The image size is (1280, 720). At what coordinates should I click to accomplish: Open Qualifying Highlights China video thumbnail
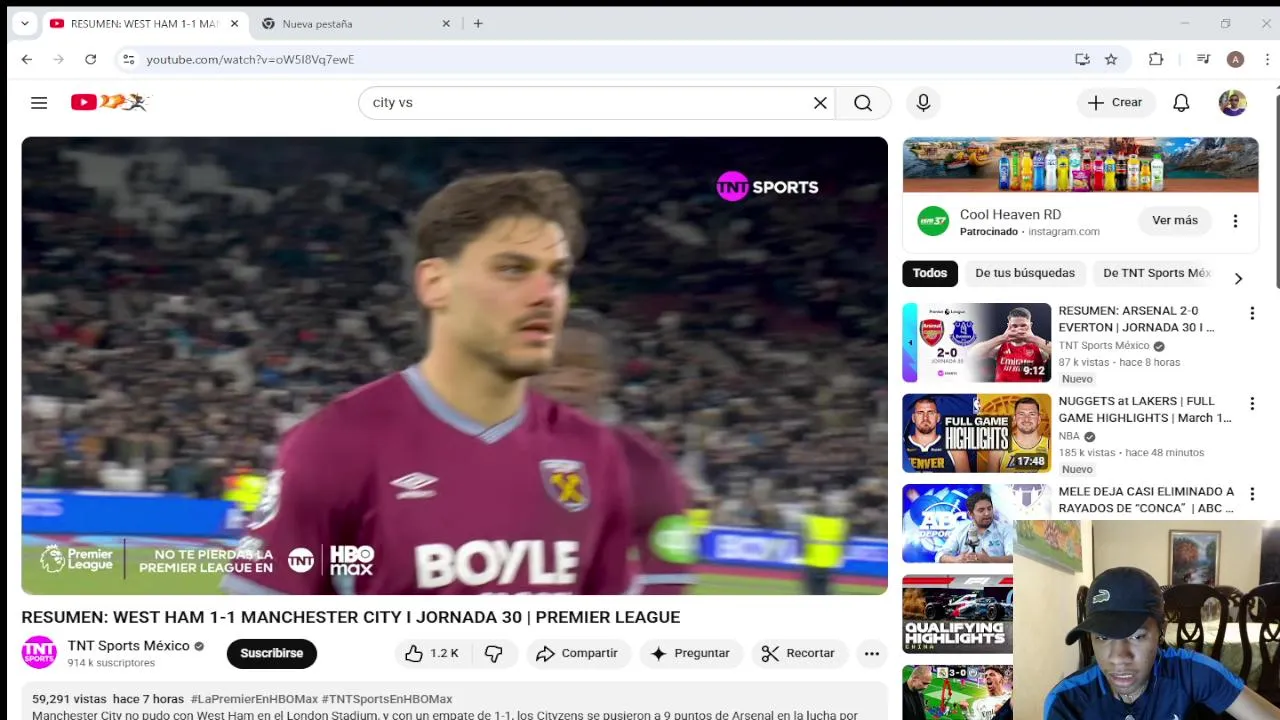(x=958, y=614)
